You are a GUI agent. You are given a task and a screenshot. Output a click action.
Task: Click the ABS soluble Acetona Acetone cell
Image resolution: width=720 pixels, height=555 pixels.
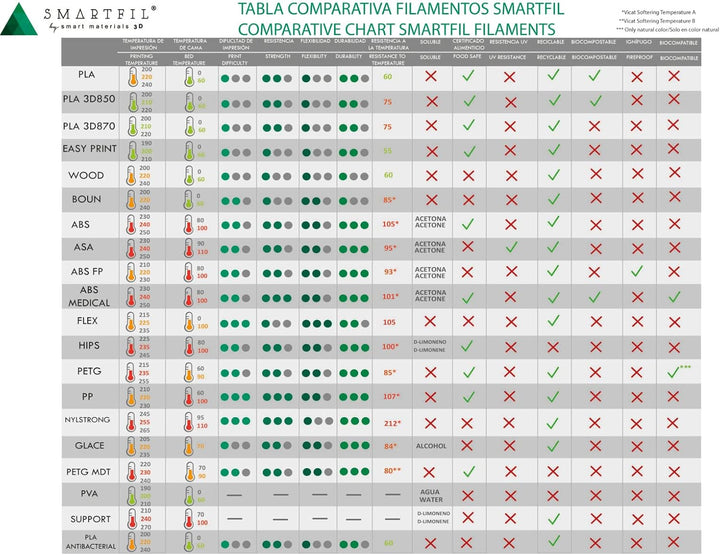coord(430,222)
